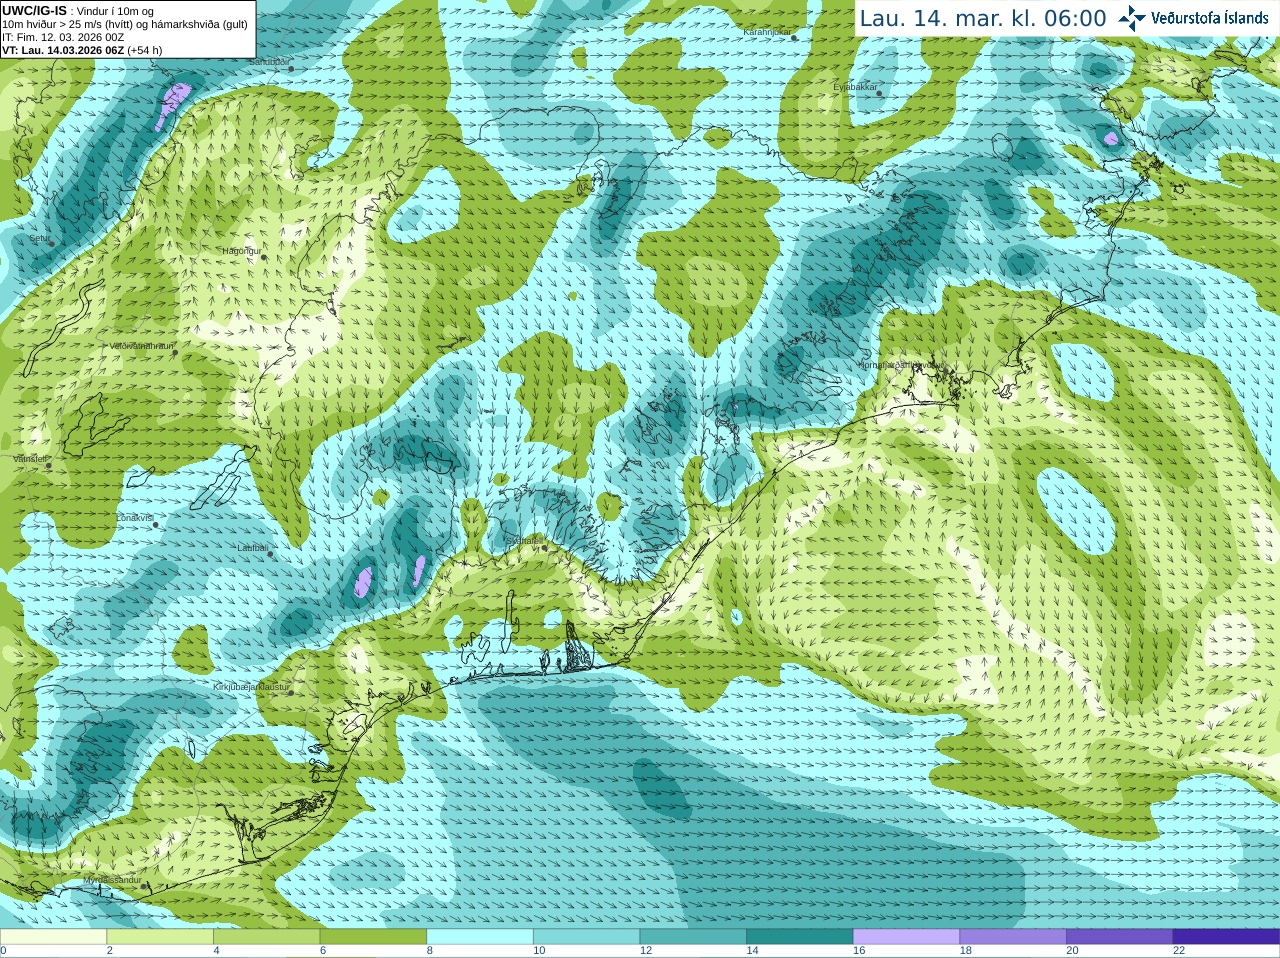This screenshot has height=958, width=1280.
Task: Pick the 8–10 m/s light cyan legend swatch
Action: pos(480,936)
